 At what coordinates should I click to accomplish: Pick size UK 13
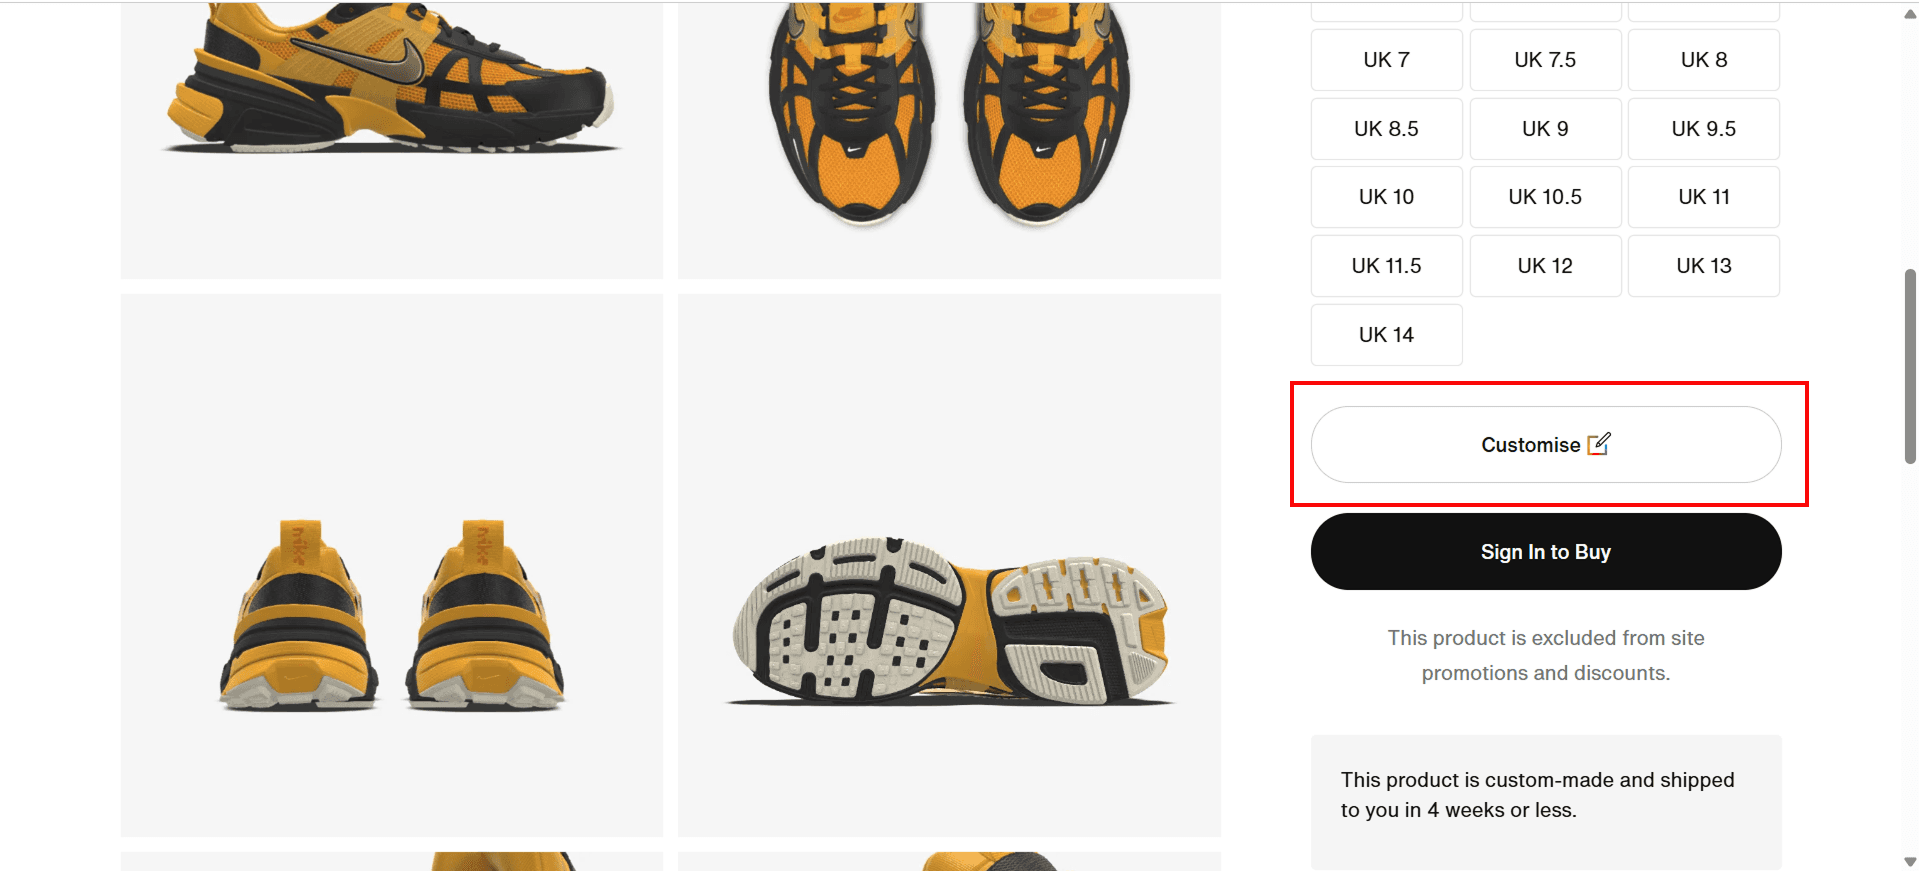point(1703,266)
